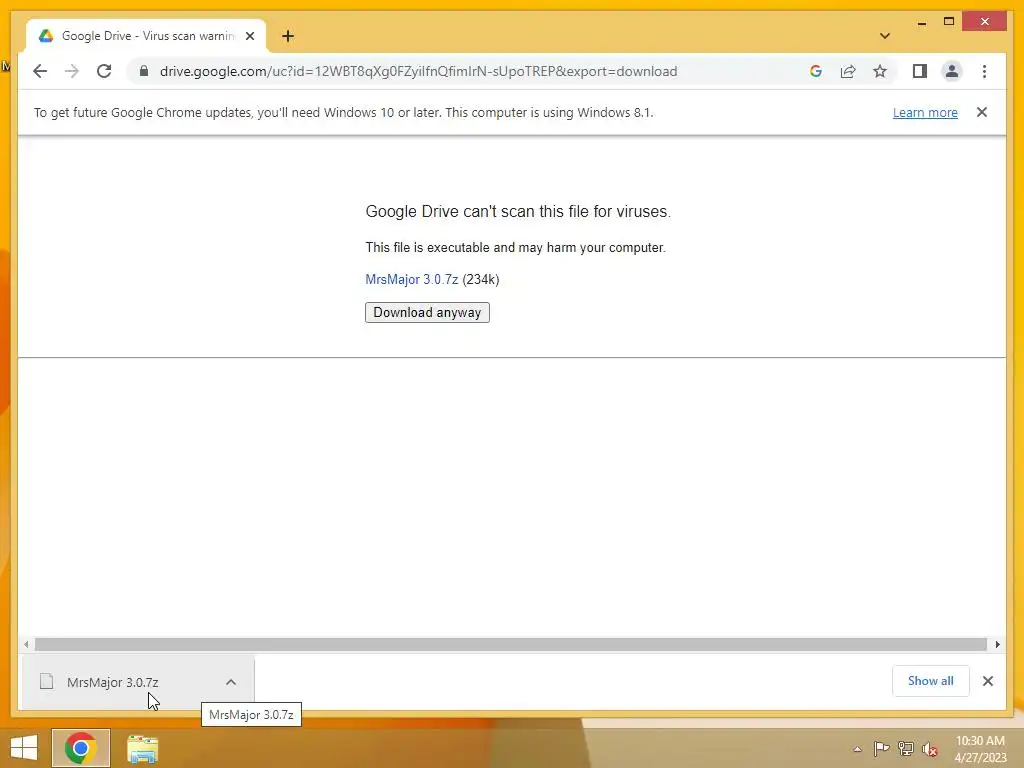Click the "Google Drive can't scan" heading text
1024x768 pixels.
coord(518,212)
